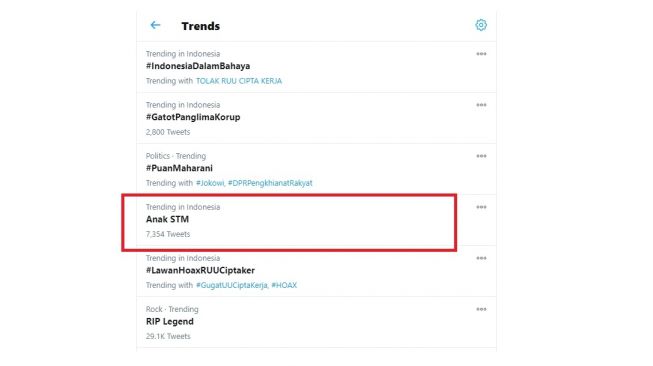Open more options for #IndonesiaDalamBahaya trend

[x=481, y=54]
